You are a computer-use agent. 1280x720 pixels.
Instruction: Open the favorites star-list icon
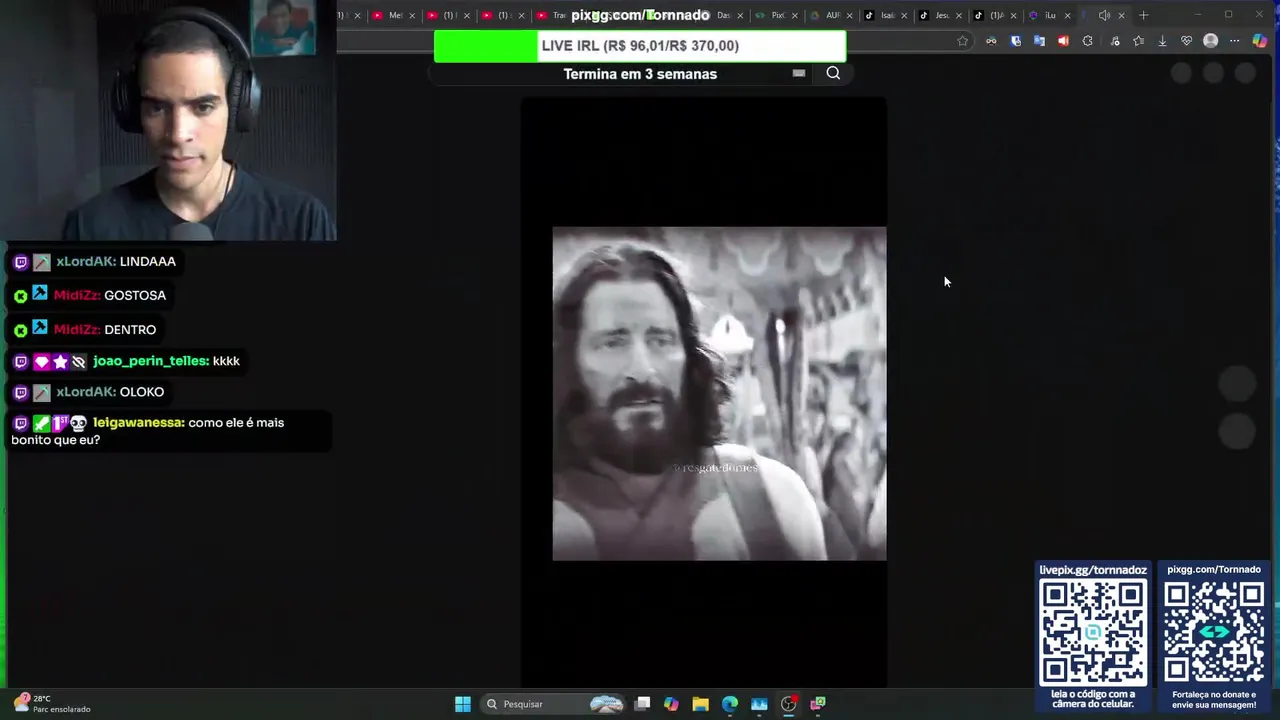1138,41
